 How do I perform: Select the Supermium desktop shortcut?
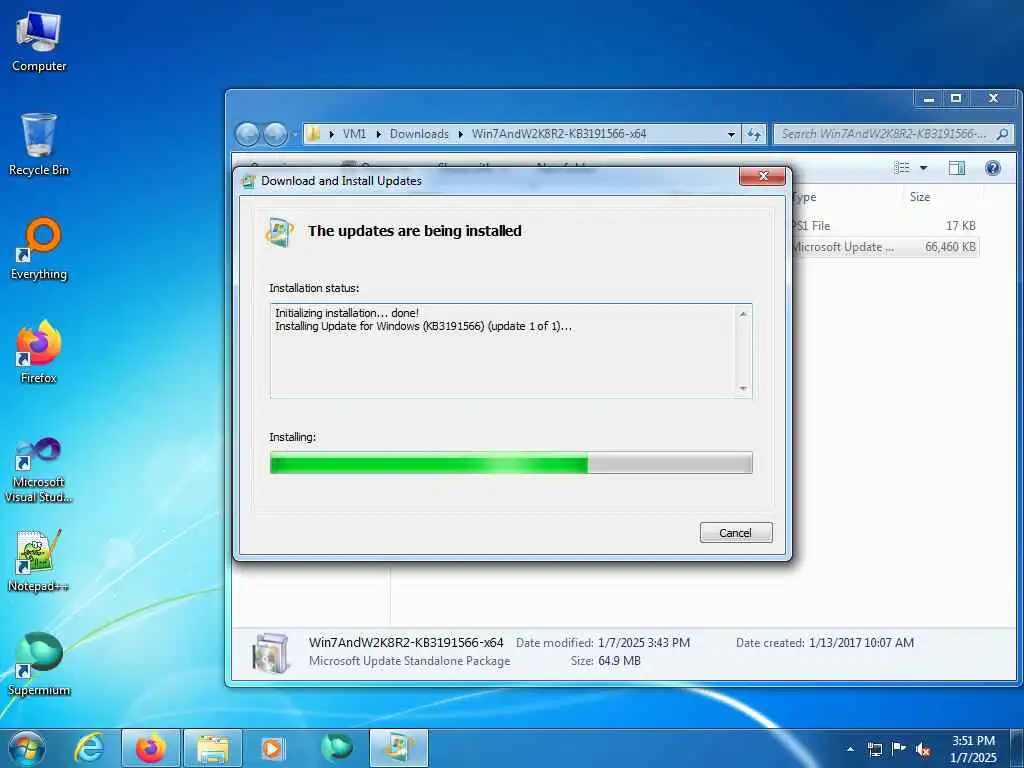click(x=39, y=664)
